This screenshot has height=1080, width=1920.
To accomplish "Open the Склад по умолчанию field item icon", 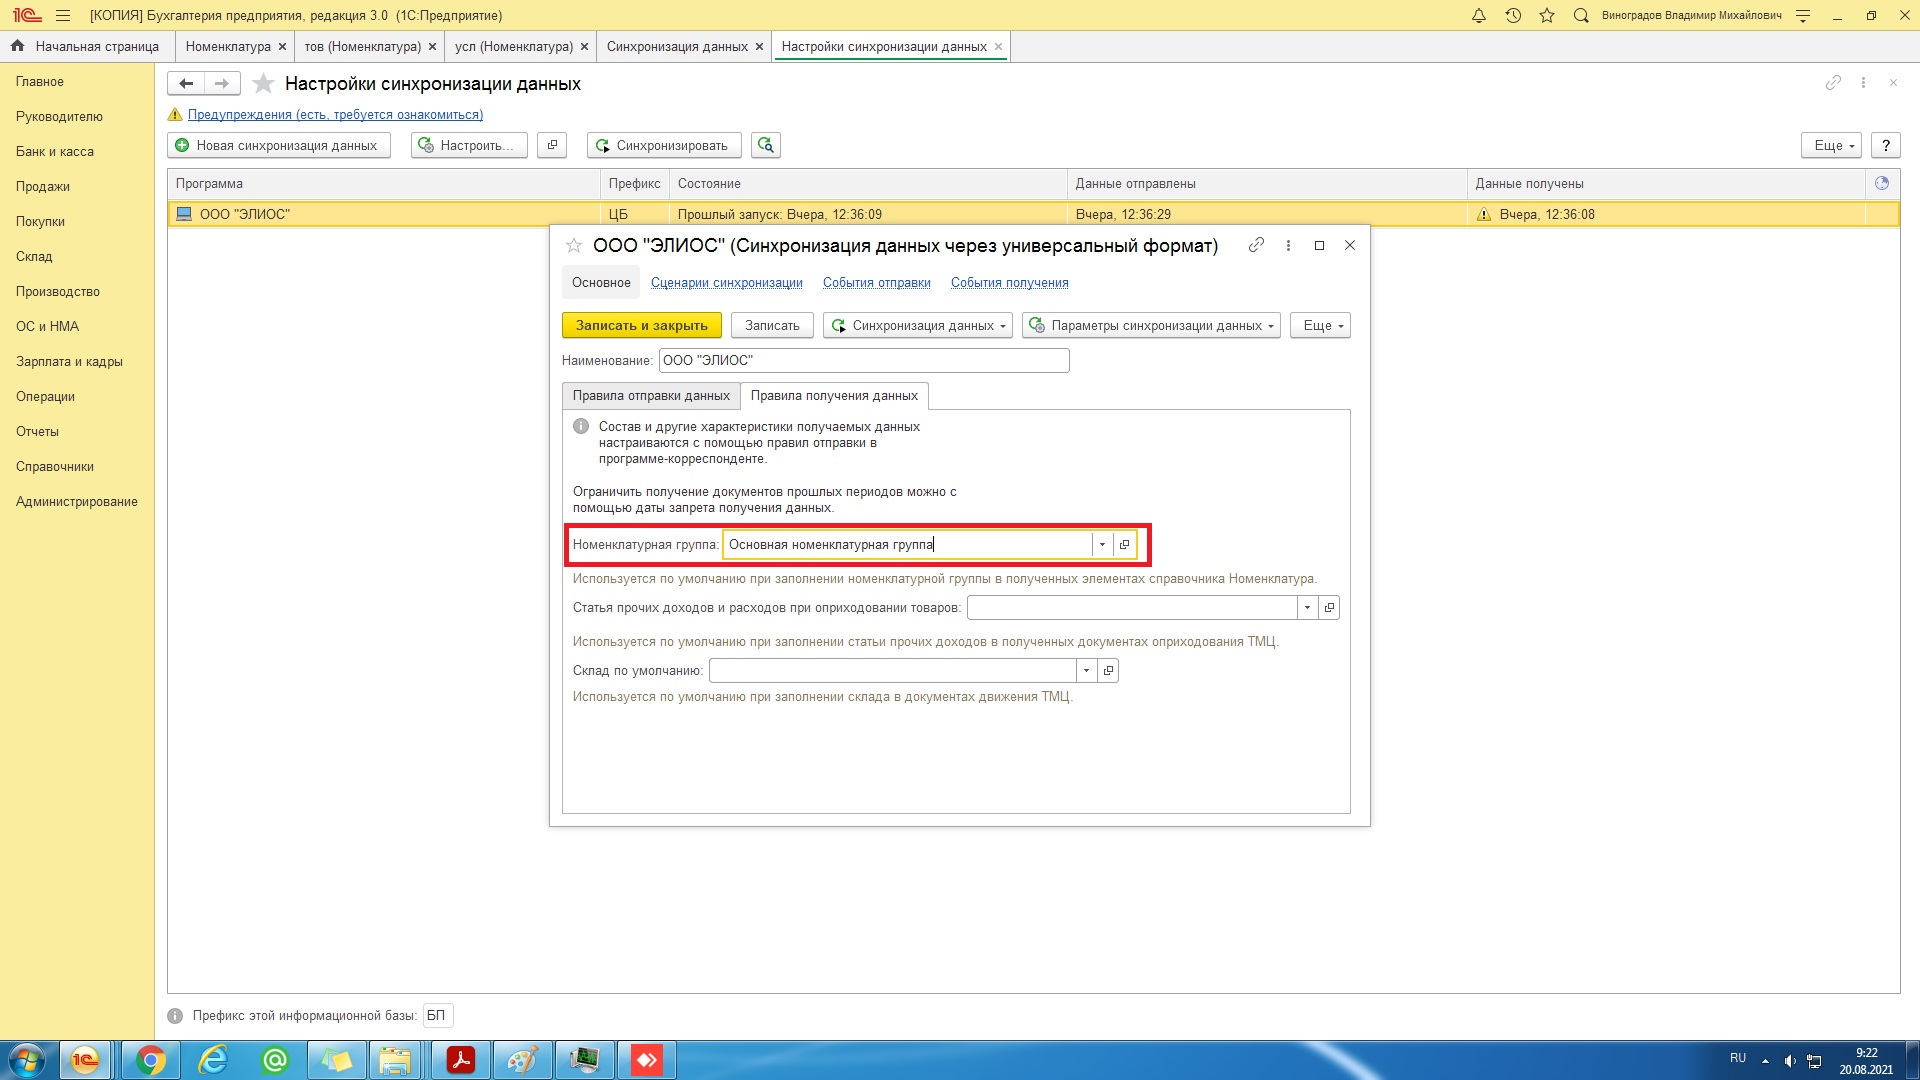I will tap(1108, 670).
